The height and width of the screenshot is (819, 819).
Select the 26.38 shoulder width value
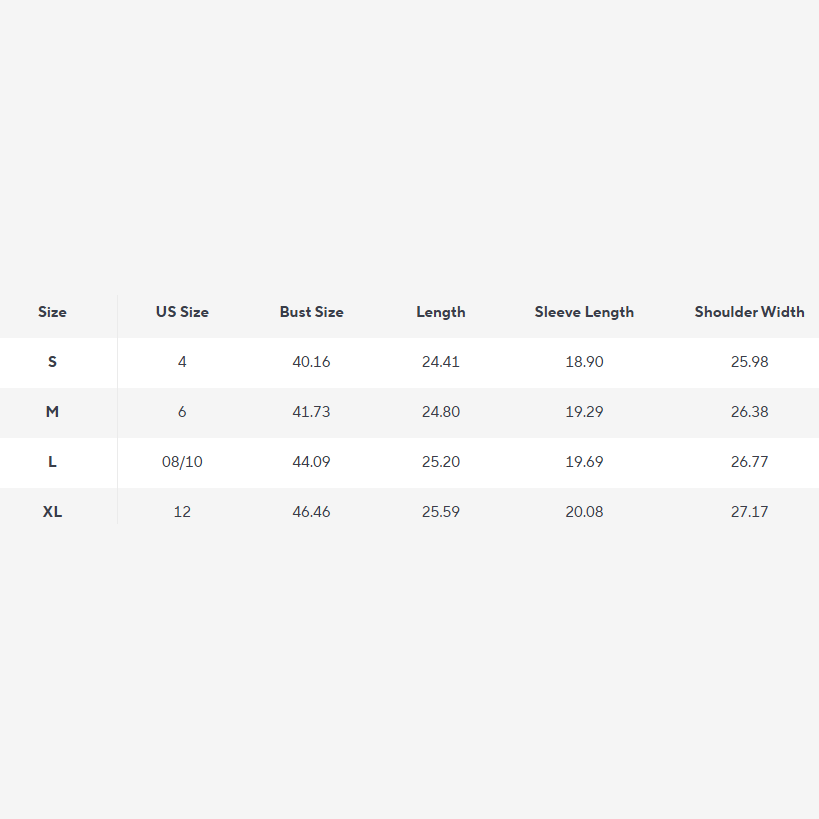point(749,412)
